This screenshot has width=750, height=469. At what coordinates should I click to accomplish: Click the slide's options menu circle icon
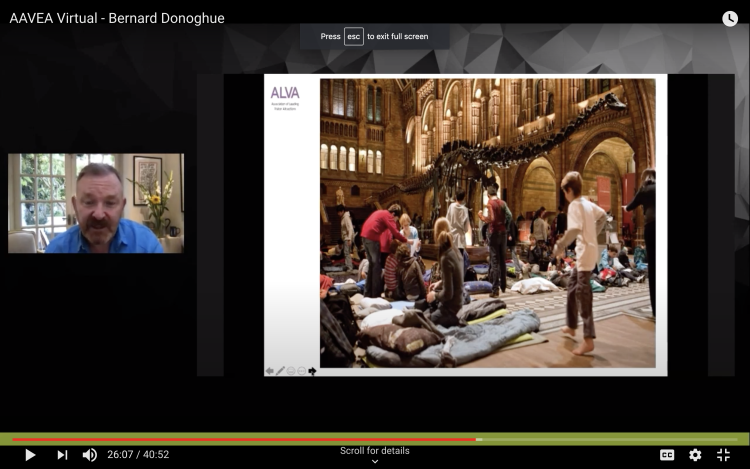tap(302, 371)
